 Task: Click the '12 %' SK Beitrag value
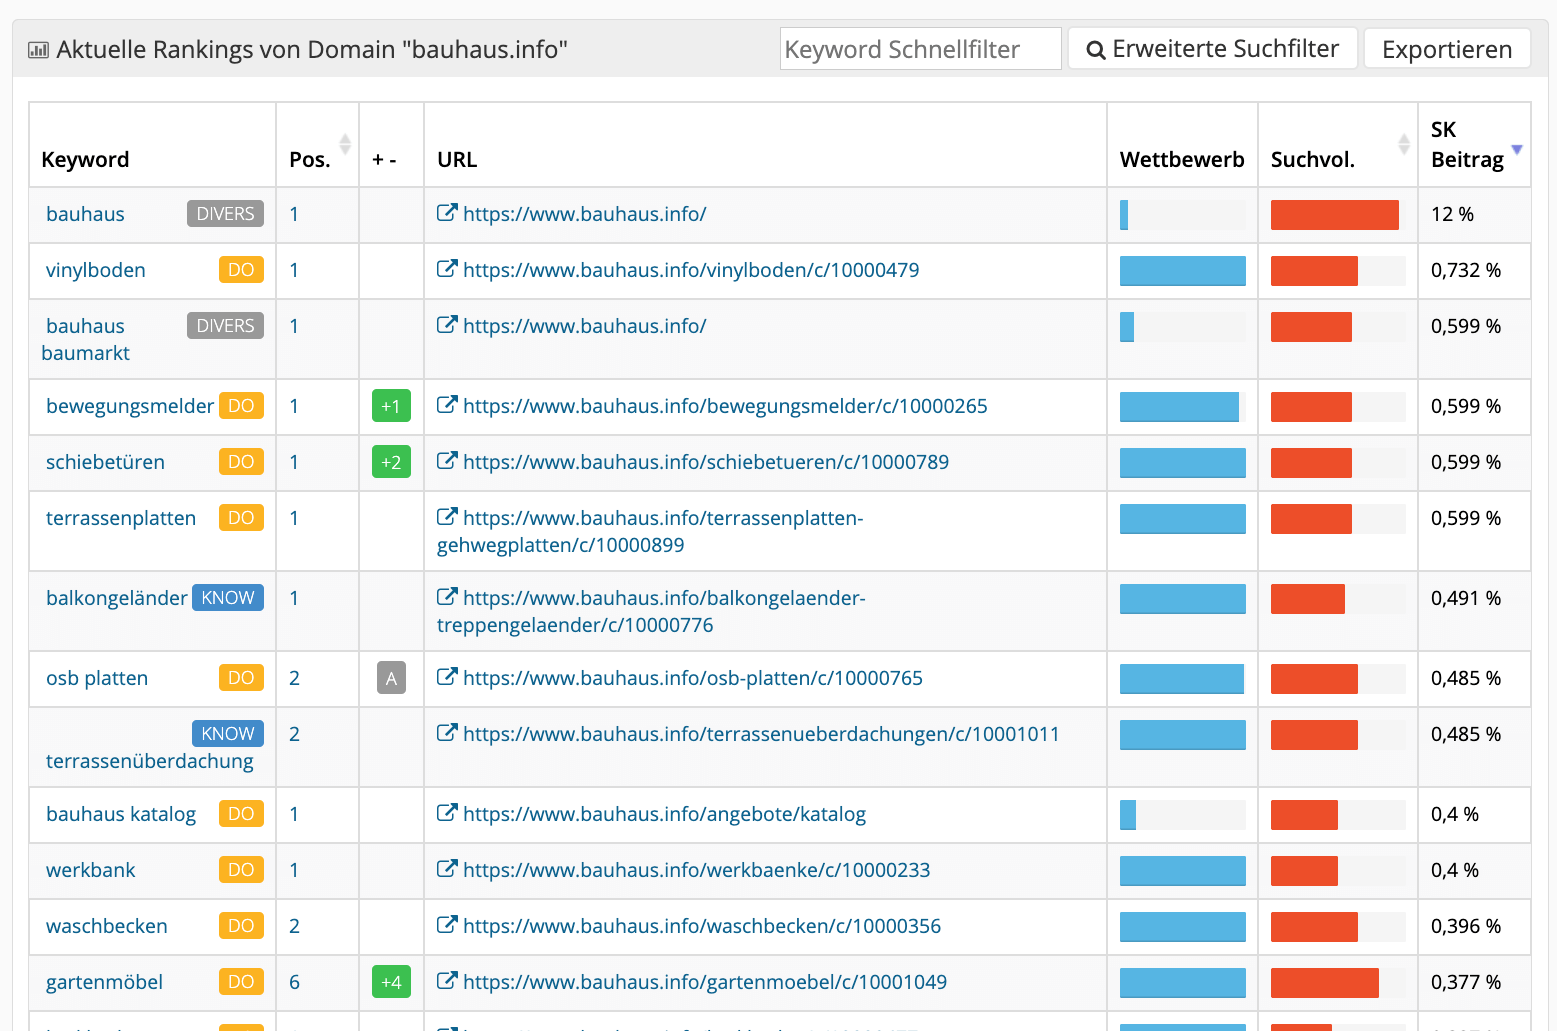point(1452,214)
